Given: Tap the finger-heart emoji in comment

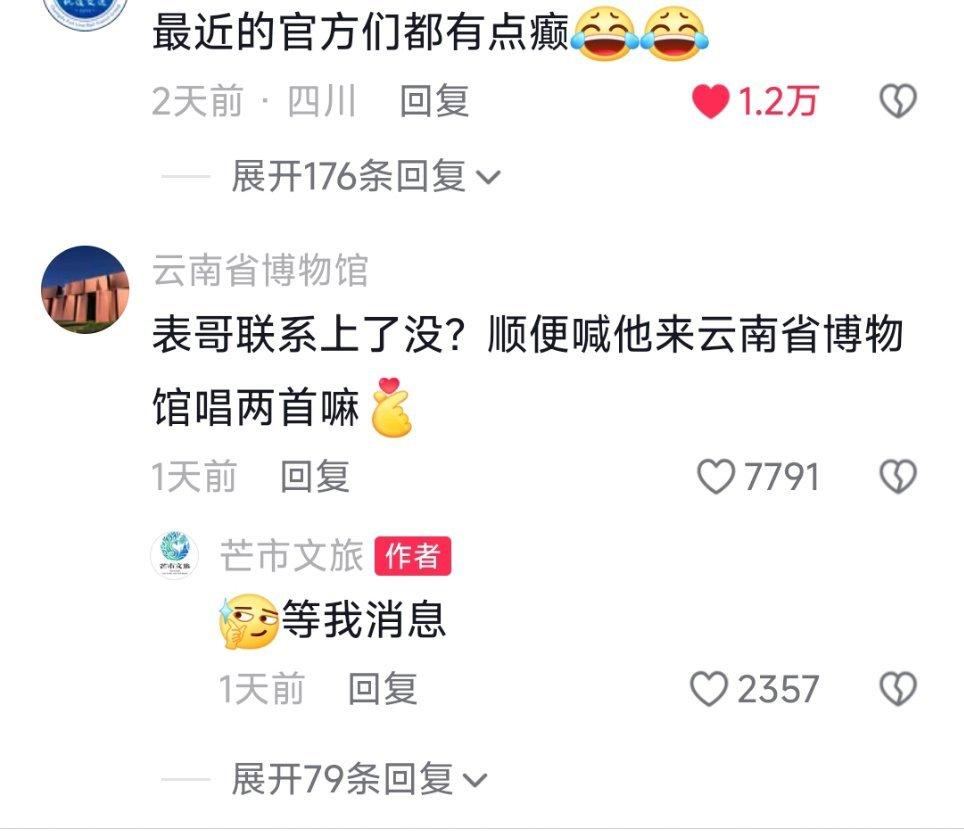Looking at the screenshot, I should click(x=392, y=408).
